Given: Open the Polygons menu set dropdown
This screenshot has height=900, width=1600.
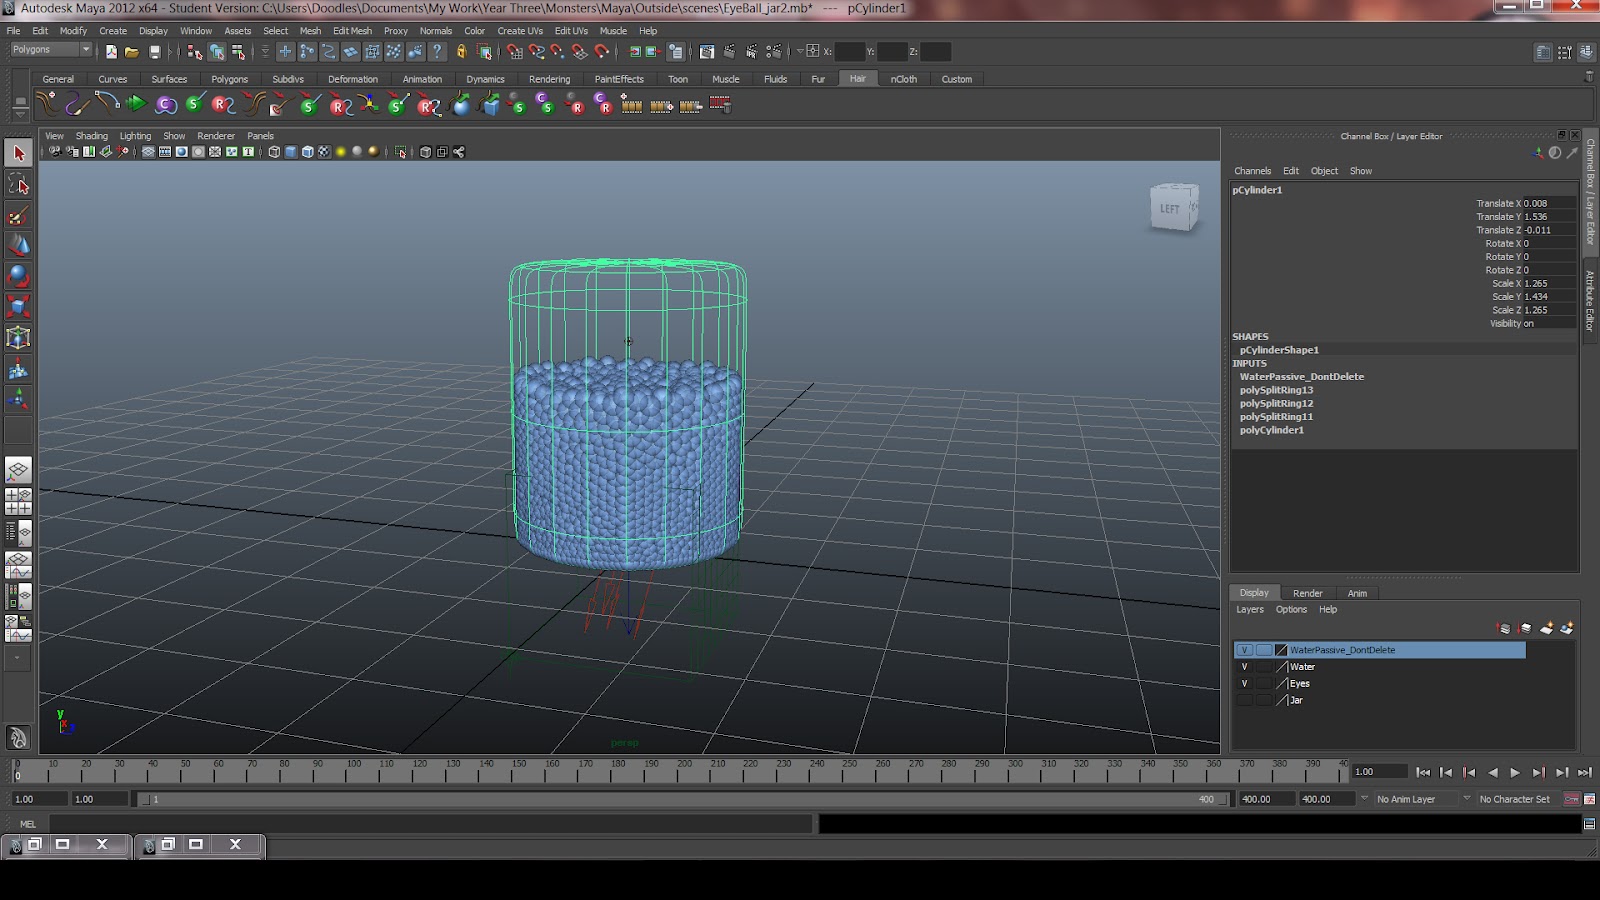Looking at the screenshot, I should pos(51,50).
